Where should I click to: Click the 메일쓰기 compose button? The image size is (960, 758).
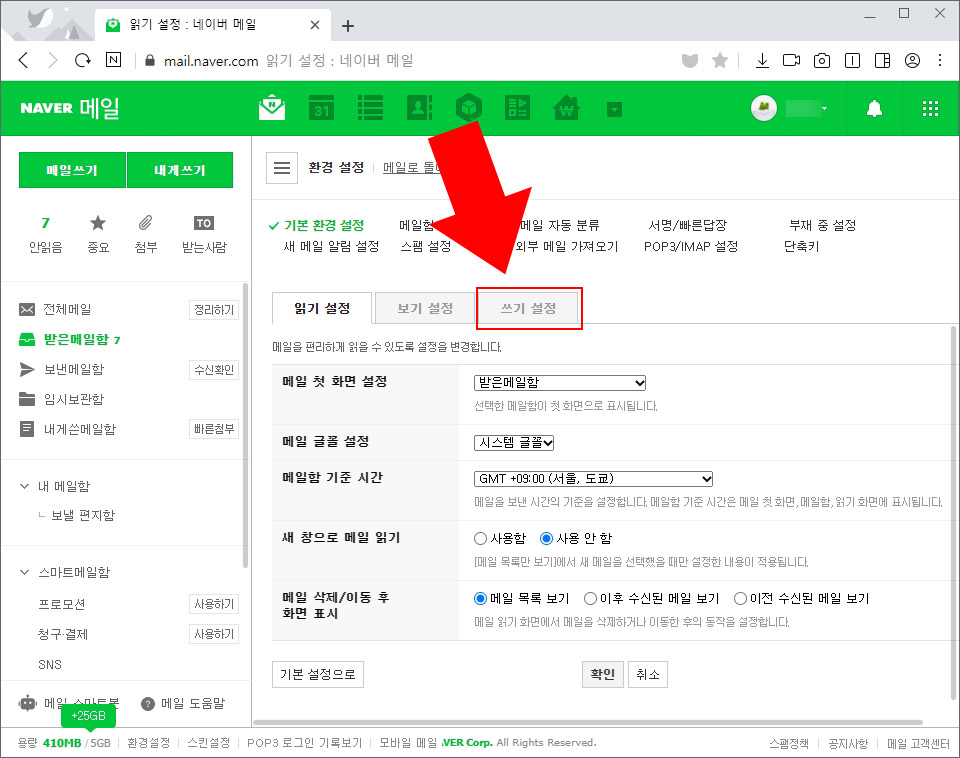tap(72, 169)
